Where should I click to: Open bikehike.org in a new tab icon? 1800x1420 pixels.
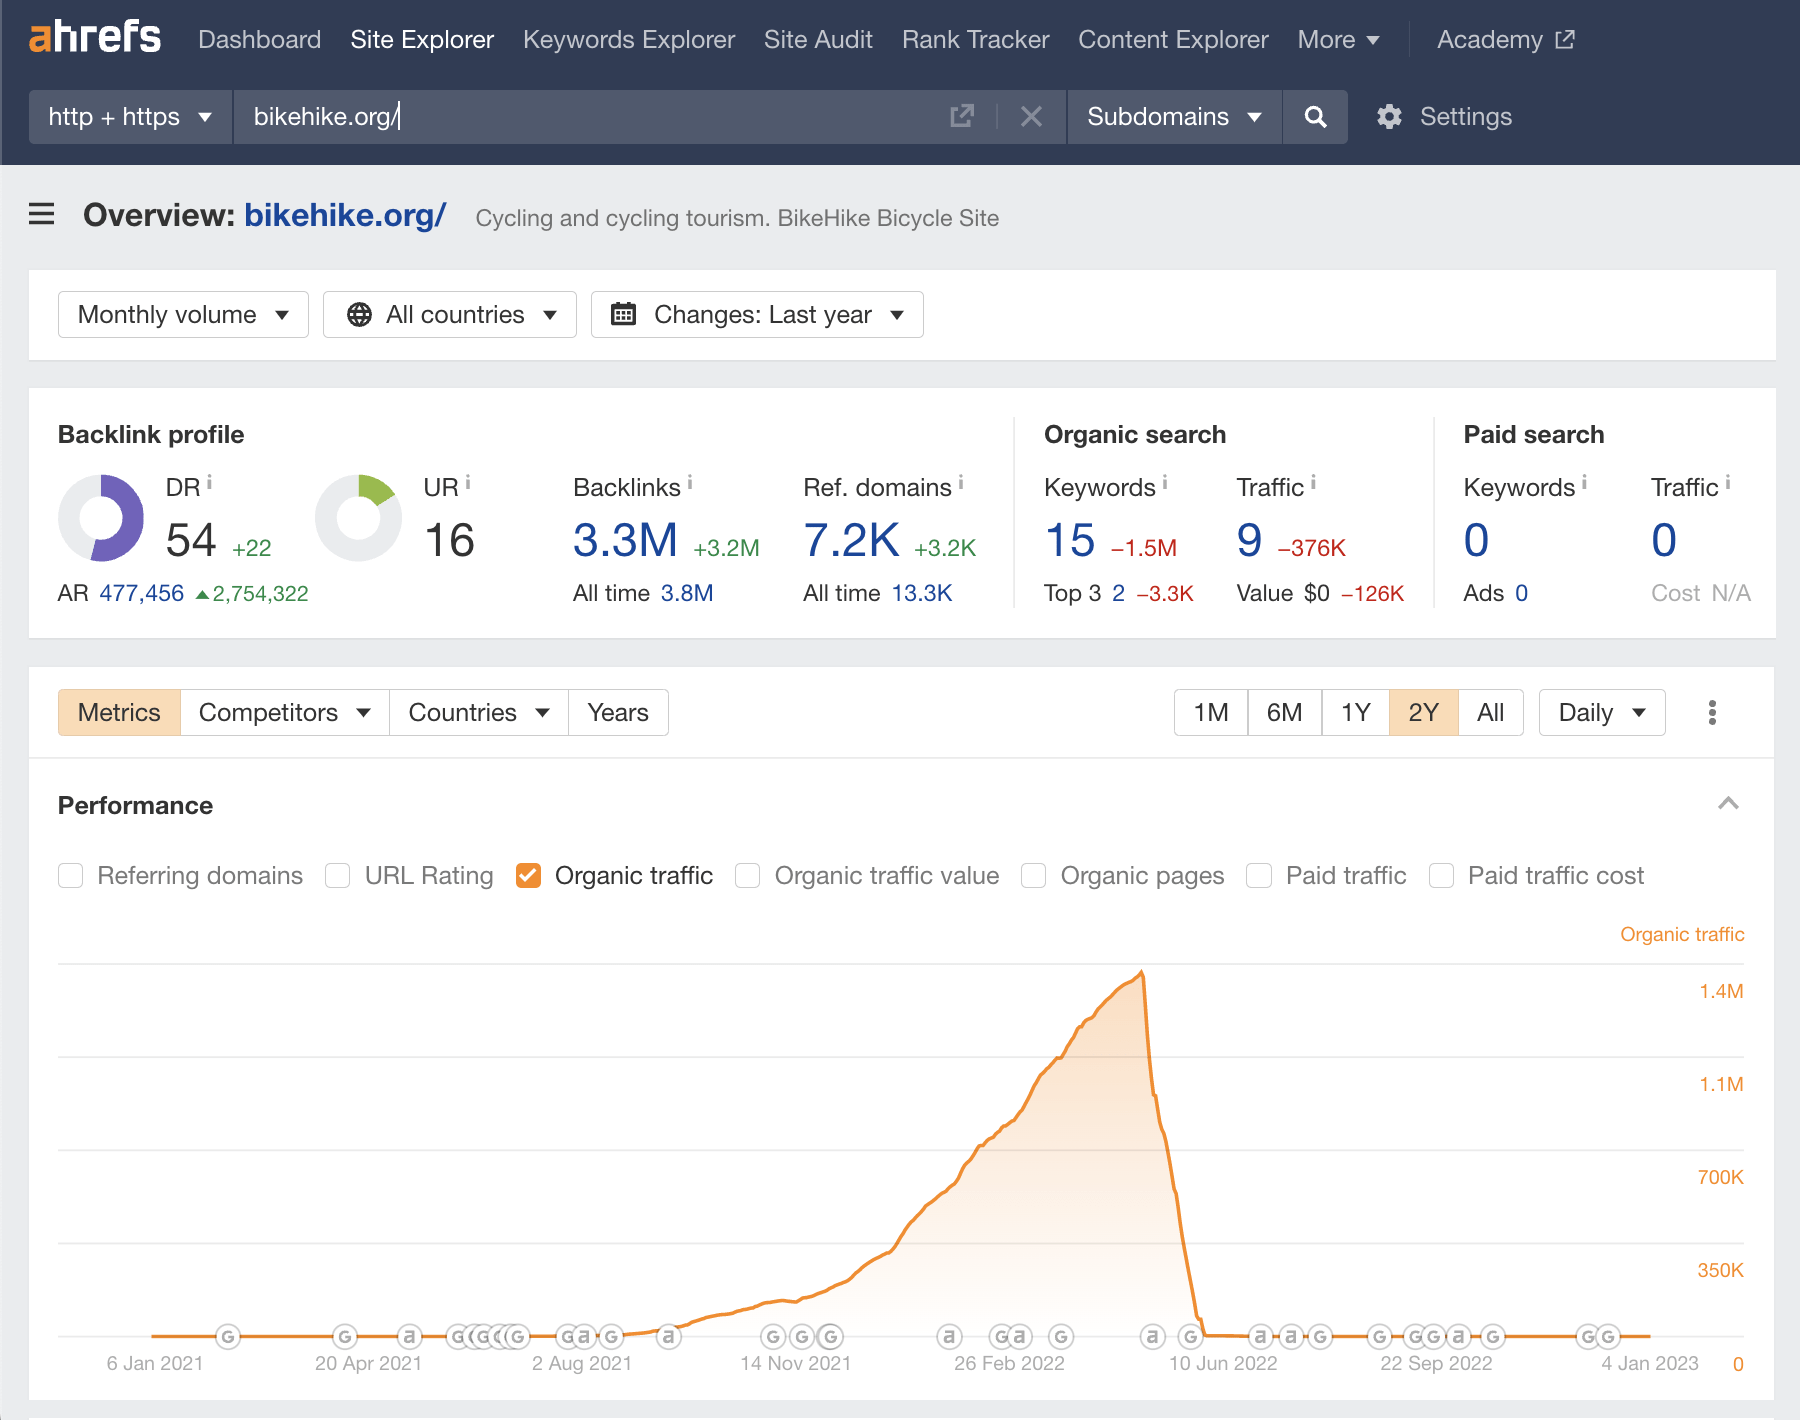click(x=961, y=117)
